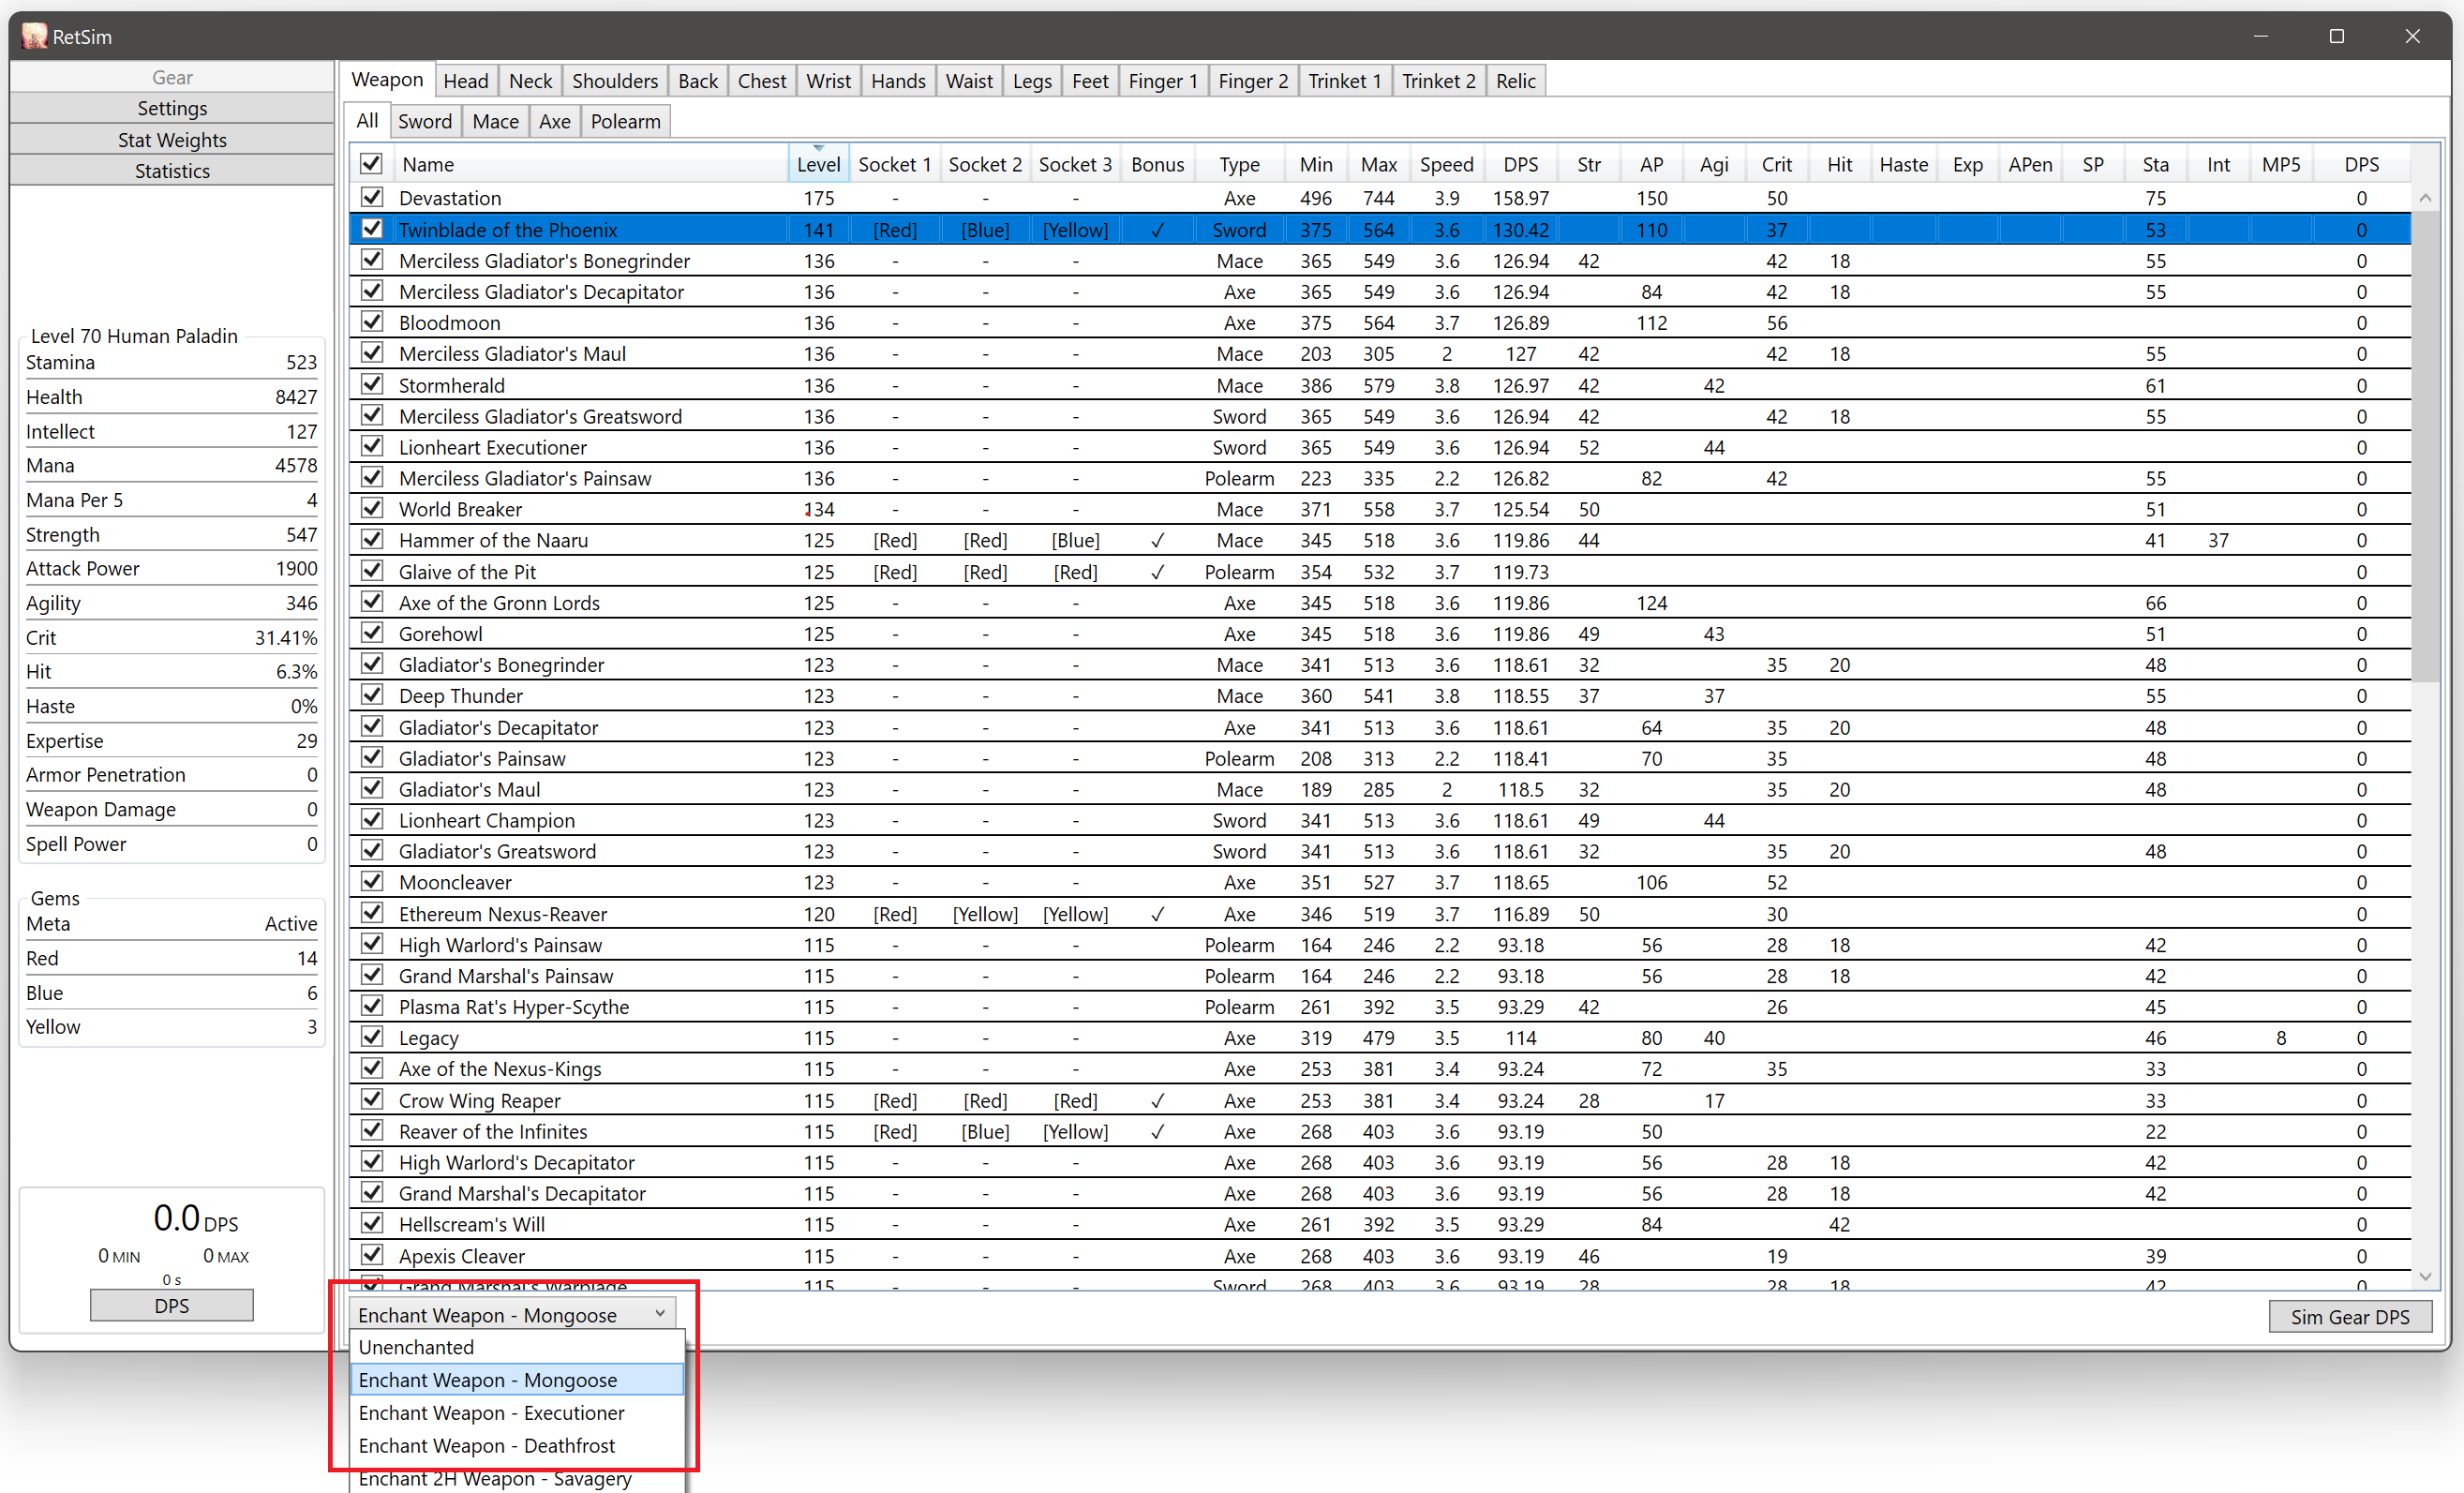Screen dimensions: 2464x1493
Task: Select the Apexis Cleaver row
Action: pos(1380,1255)
